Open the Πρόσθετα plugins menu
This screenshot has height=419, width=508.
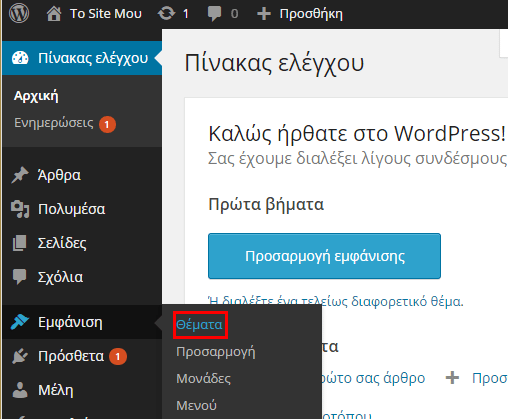pos(71,356)
